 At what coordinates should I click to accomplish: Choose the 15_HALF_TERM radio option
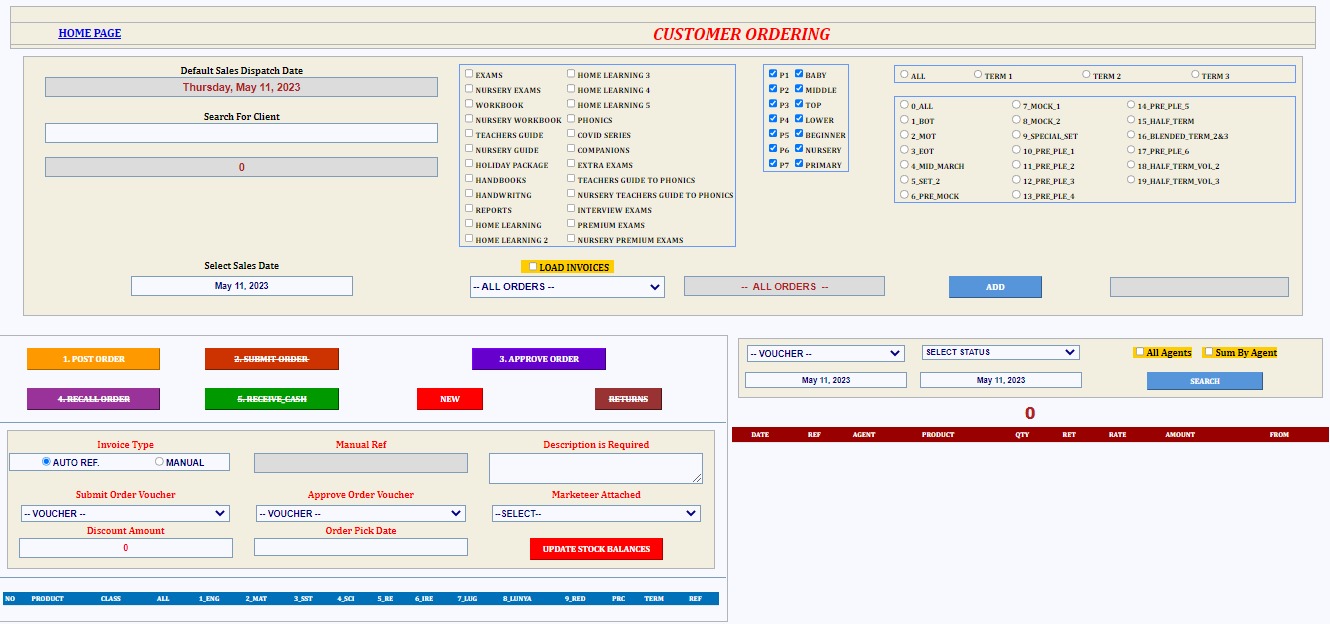pos(1131,119)
